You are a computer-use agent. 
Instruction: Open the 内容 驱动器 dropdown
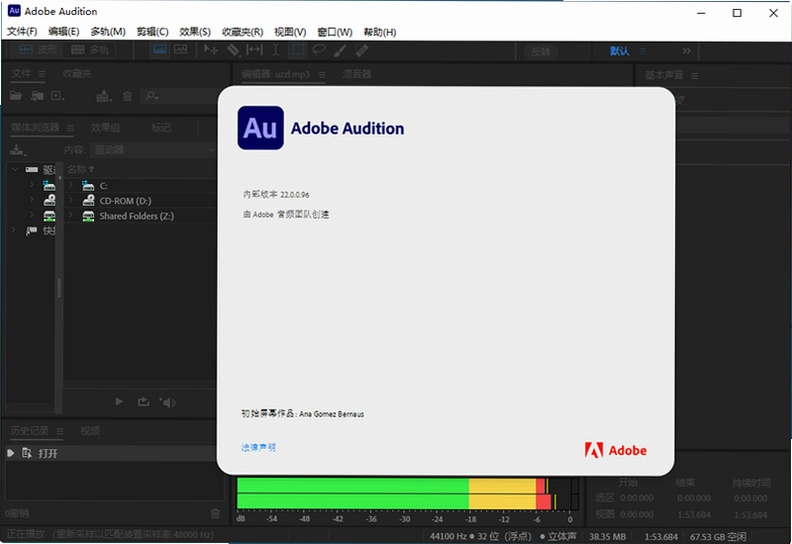pos(154,150)
